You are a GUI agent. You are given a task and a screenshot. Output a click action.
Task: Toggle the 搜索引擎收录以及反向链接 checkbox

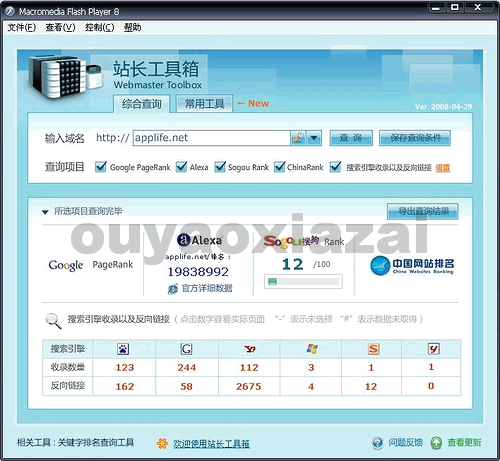pyautogui.click(x=335, y=167)
